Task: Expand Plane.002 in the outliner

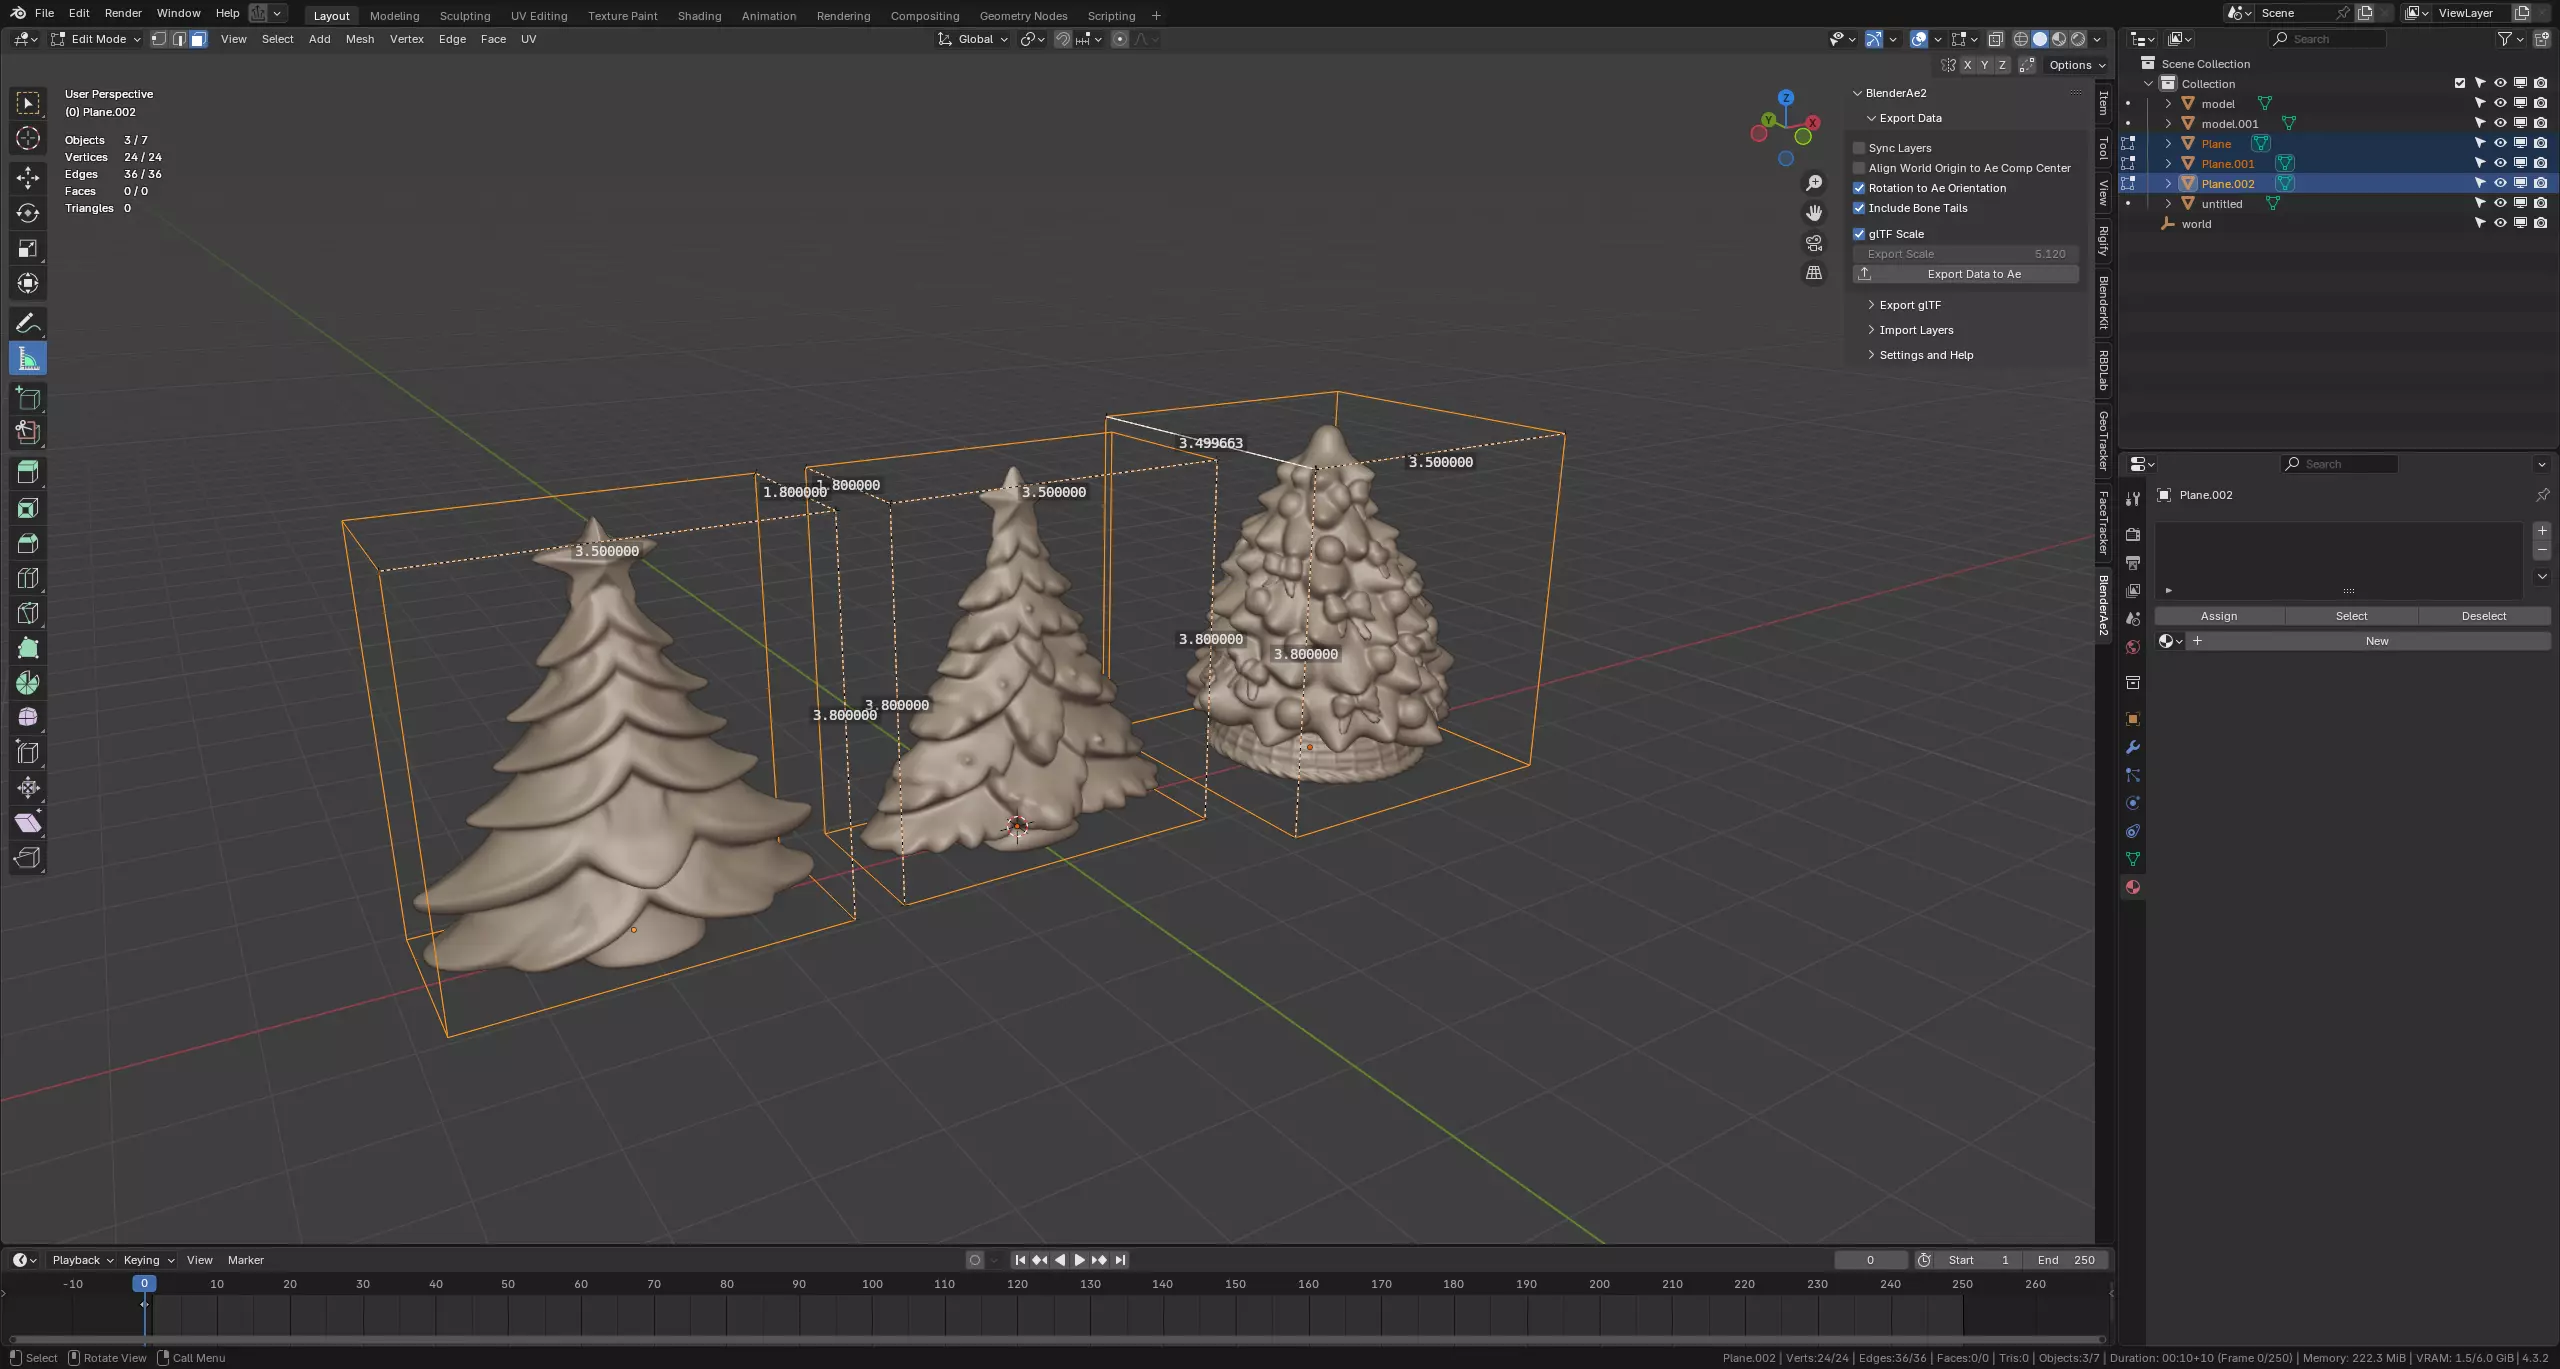Action: (2168, 183)
